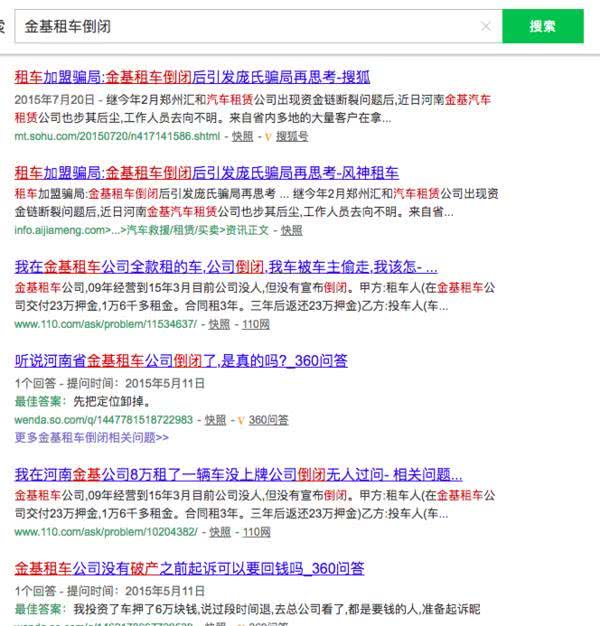
Task: Open 快照 for the mt.sohu.com result
Action: 243,137
